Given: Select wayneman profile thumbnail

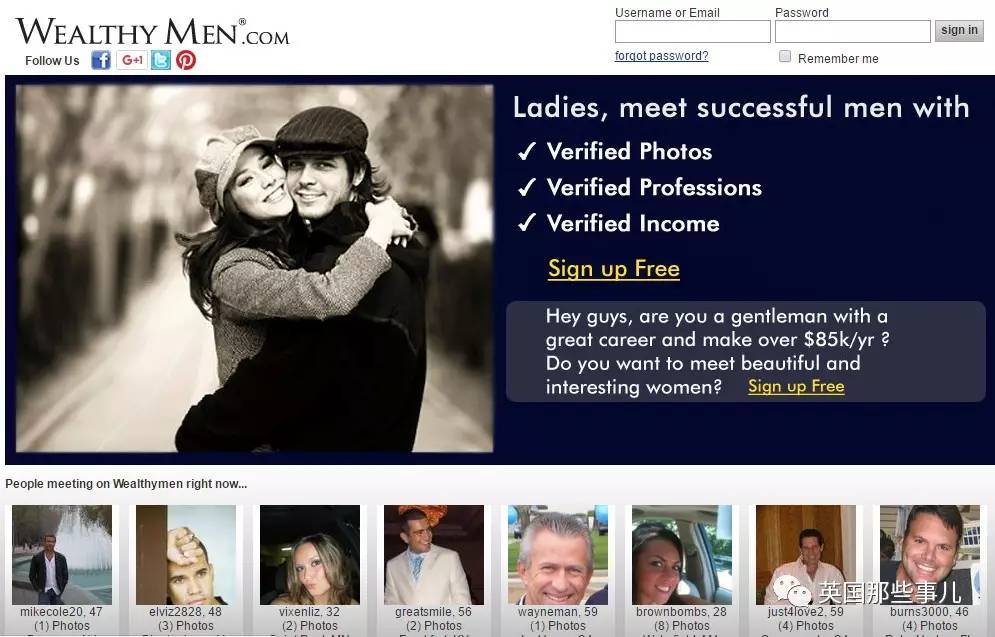Looking at the screenshot, I should [x=558, y=555].
